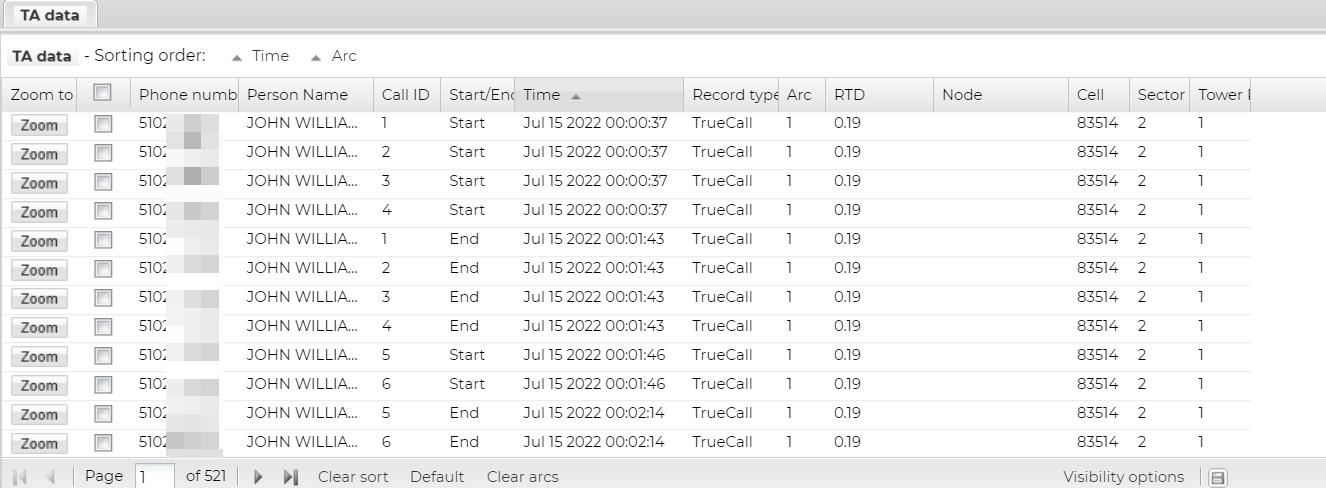The image size is (1326, 488).
Task: Click the save icon beside Visibility options
Action: point(1218,478)
